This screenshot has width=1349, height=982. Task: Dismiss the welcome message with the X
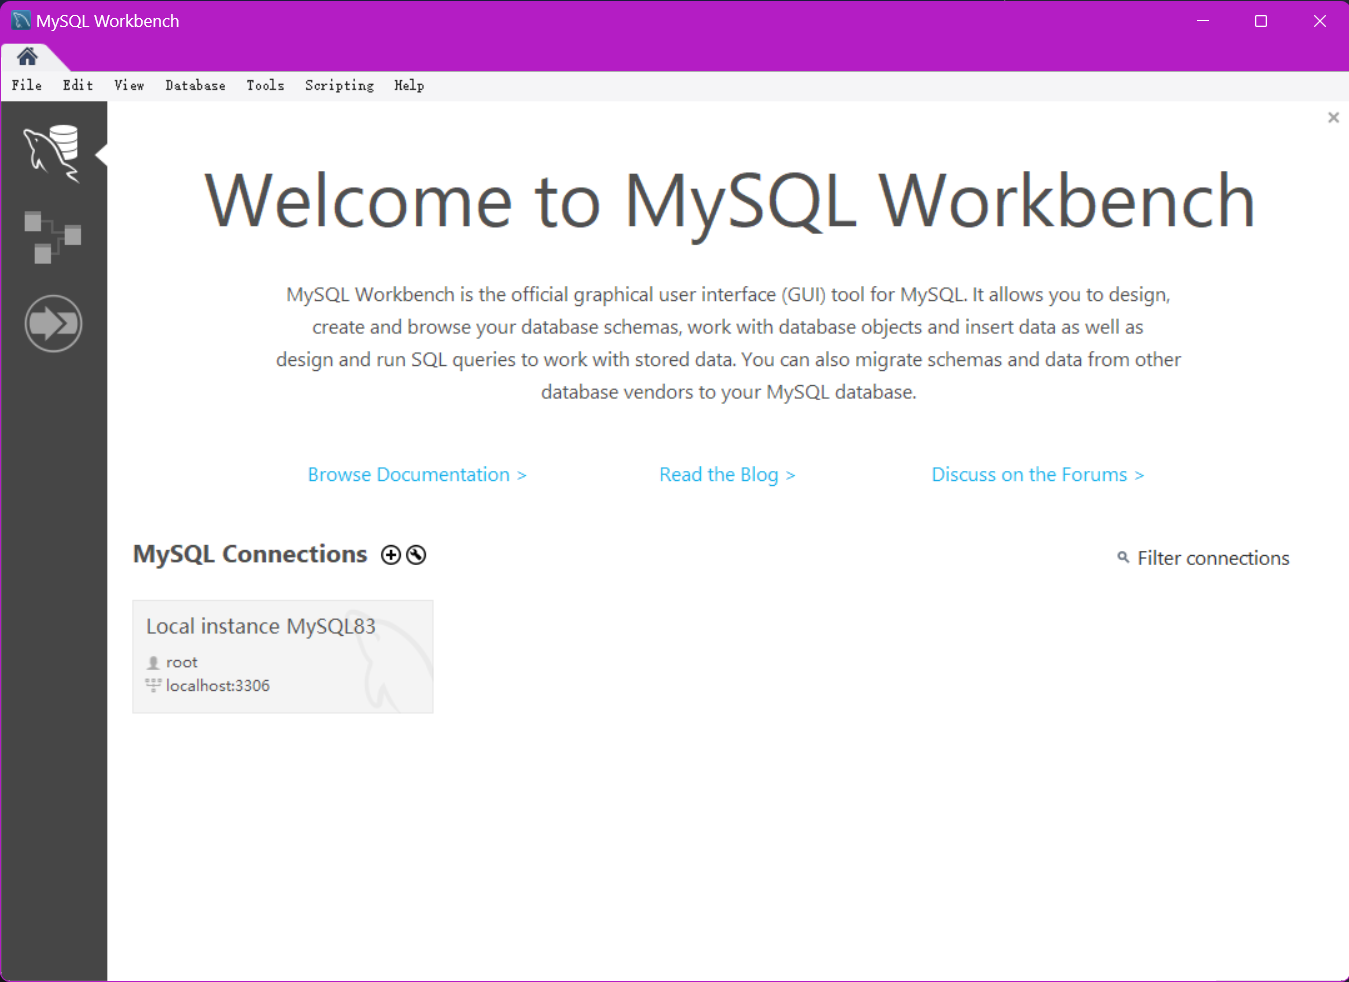pyautogui.click(x=1333, y=118)
